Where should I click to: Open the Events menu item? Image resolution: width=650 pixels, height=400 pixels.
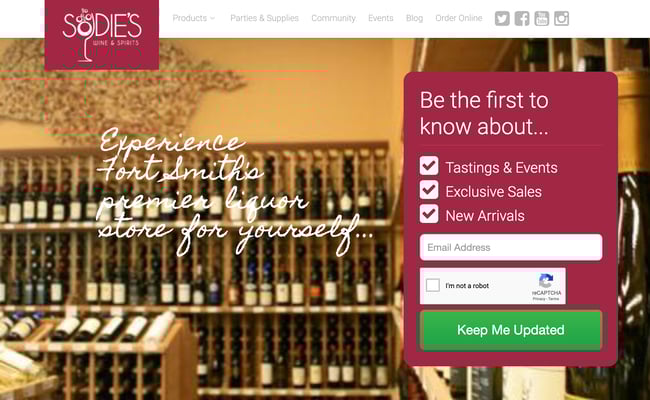(381, 18)
